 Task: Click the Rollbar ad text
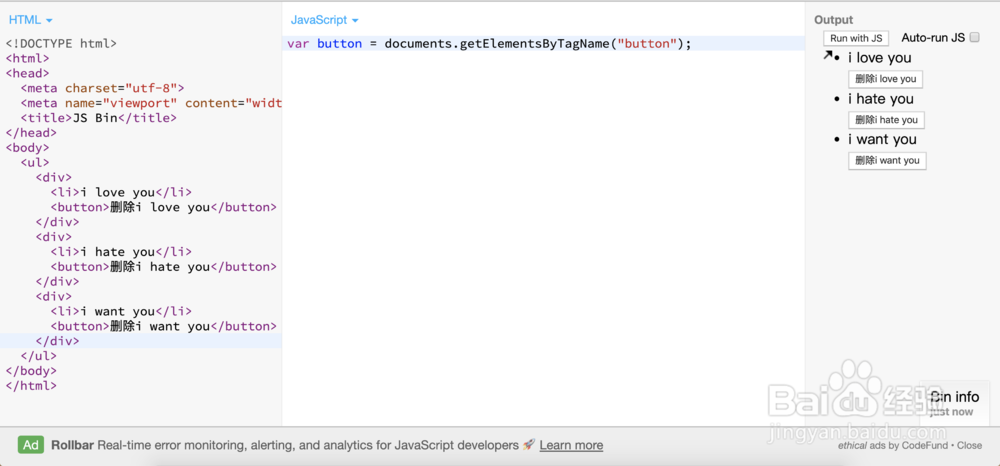[286, 446]
